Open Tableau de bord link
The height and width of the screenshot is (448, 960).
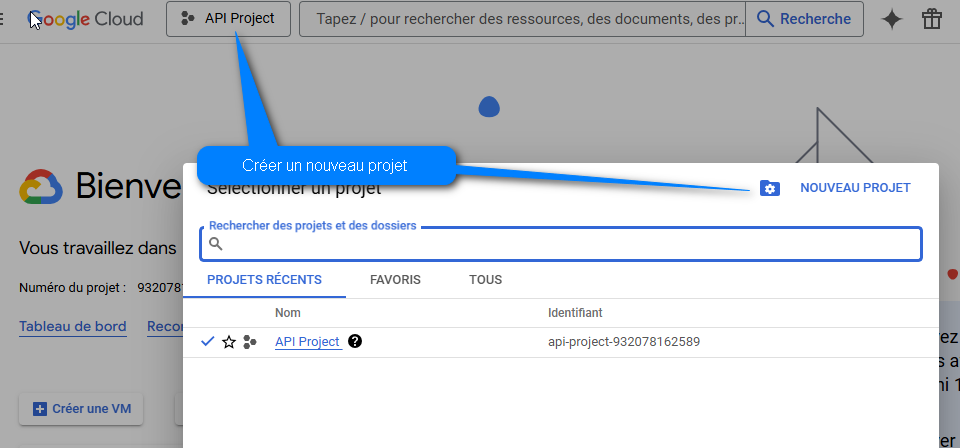tap(73, 327)
